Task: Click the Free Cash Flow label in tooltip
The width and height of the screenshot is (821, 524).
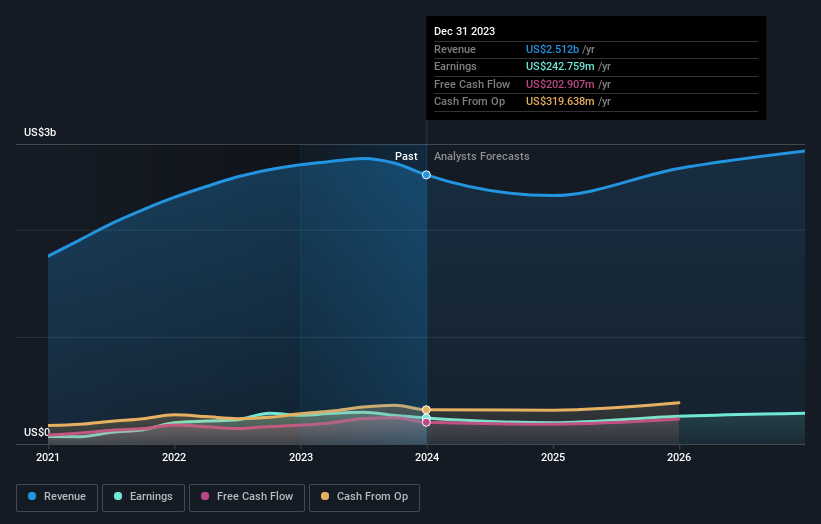Action: [472, 84]
